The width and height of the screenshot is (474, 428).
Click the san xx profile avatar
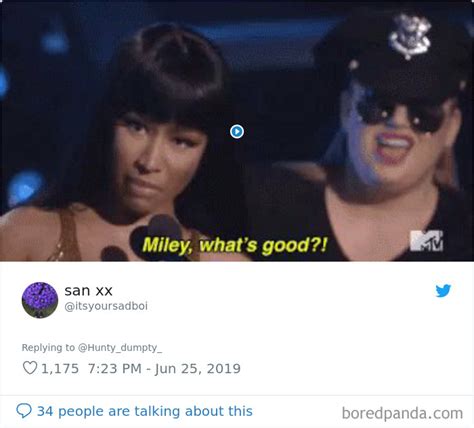click(40, 300)
